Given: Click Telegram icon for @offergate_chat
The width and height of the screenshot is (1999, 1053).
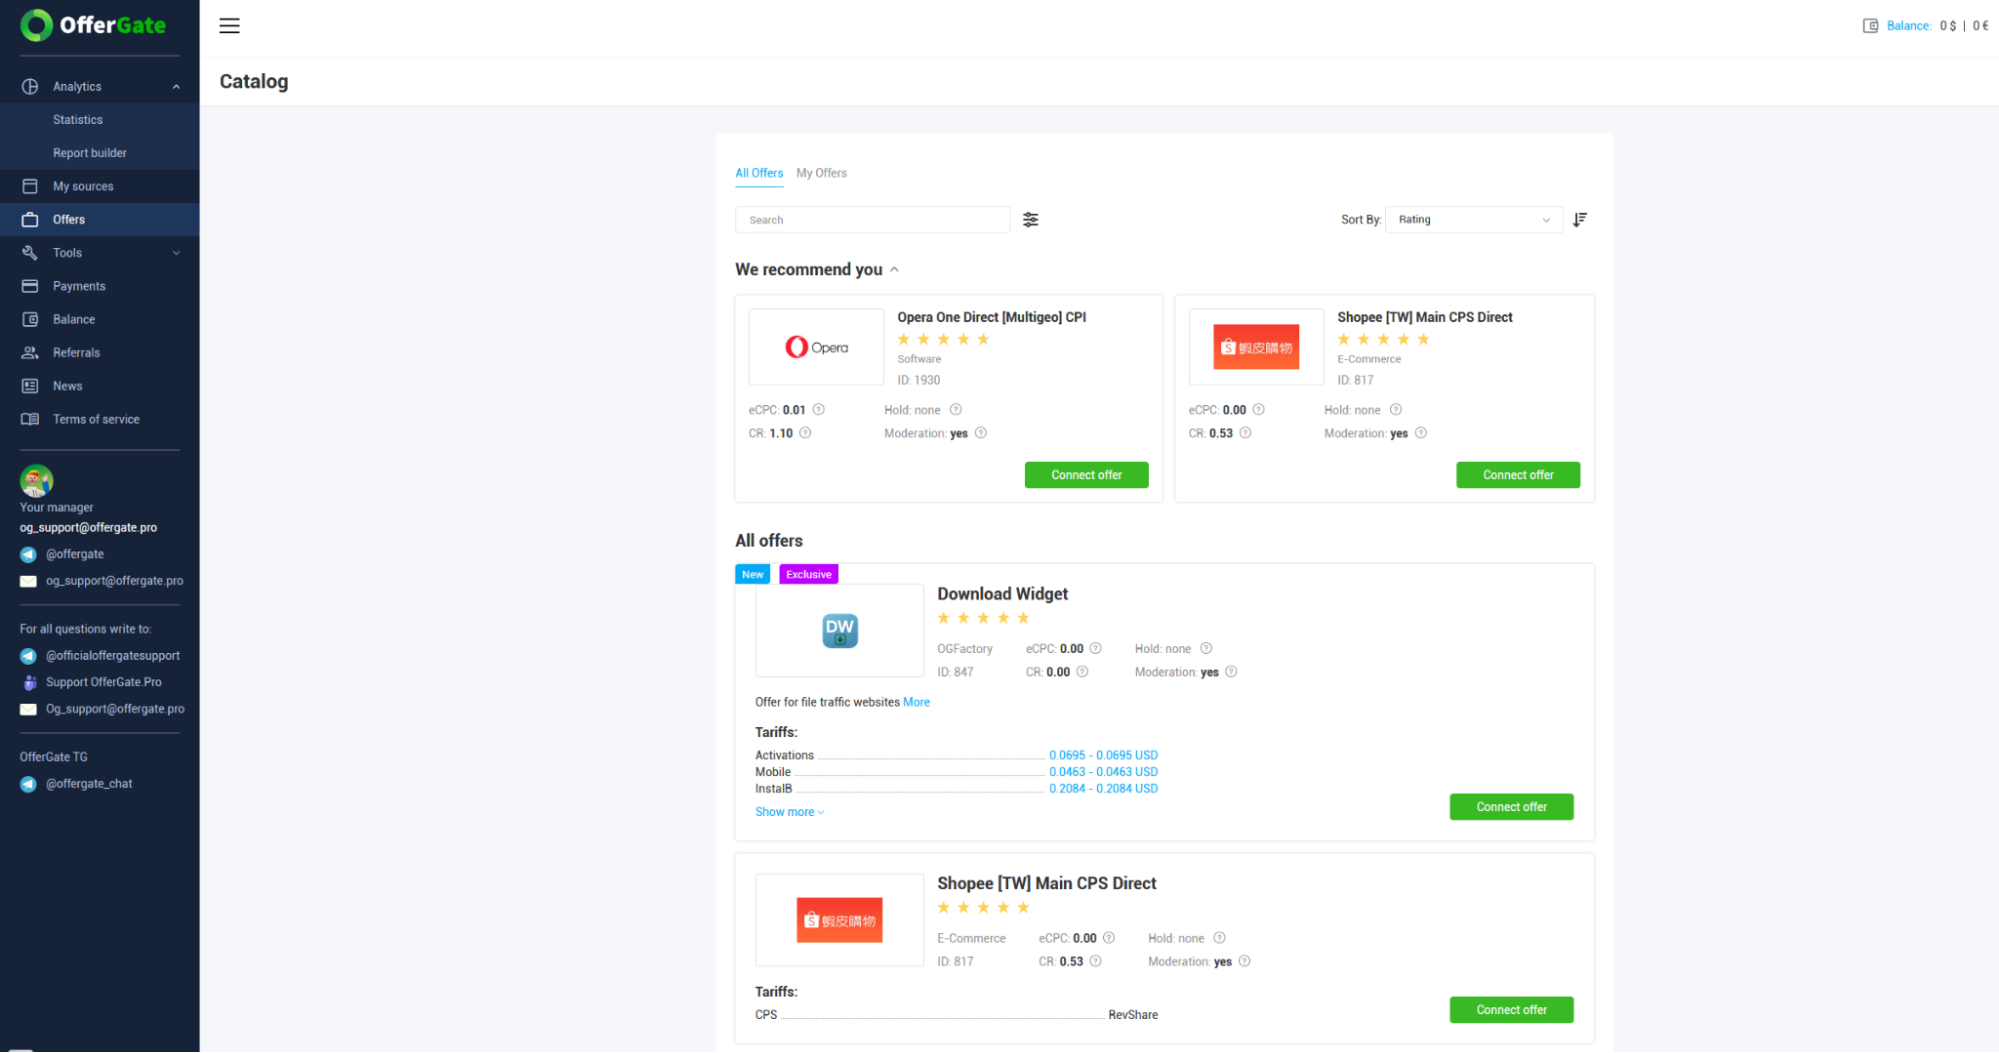Looking at the screenshot, I should click(28, 784).
